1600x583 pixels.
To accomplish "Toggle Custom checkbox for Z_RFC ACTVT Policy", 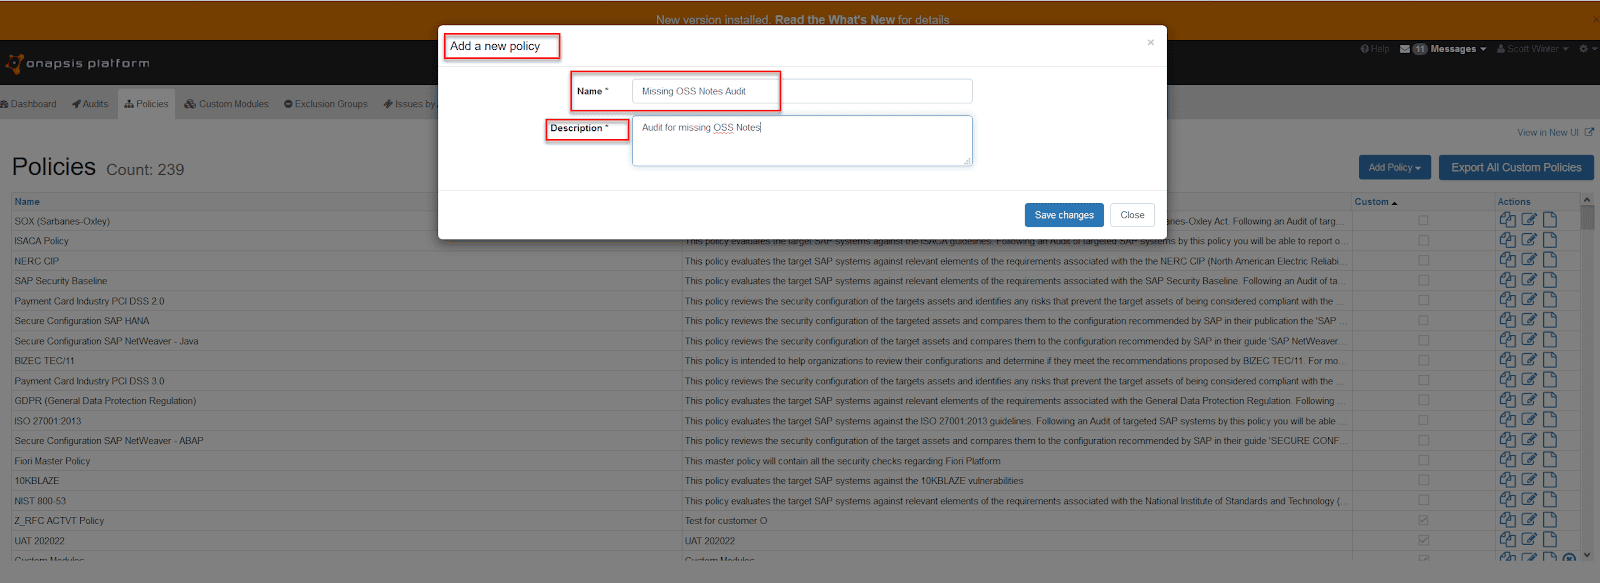I will tap(1423, 521).
